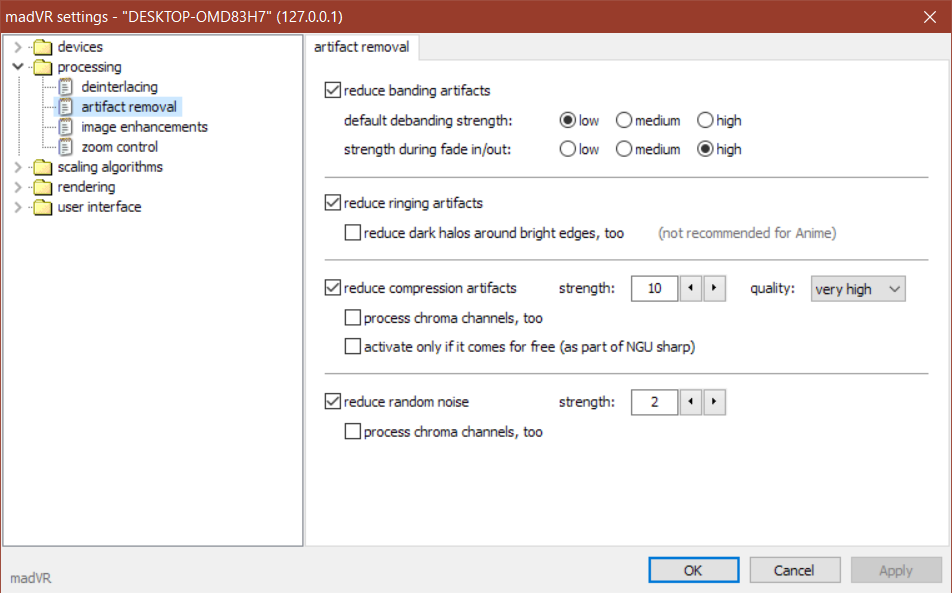Select artifact removal in the tree

(x=129, y=107)
